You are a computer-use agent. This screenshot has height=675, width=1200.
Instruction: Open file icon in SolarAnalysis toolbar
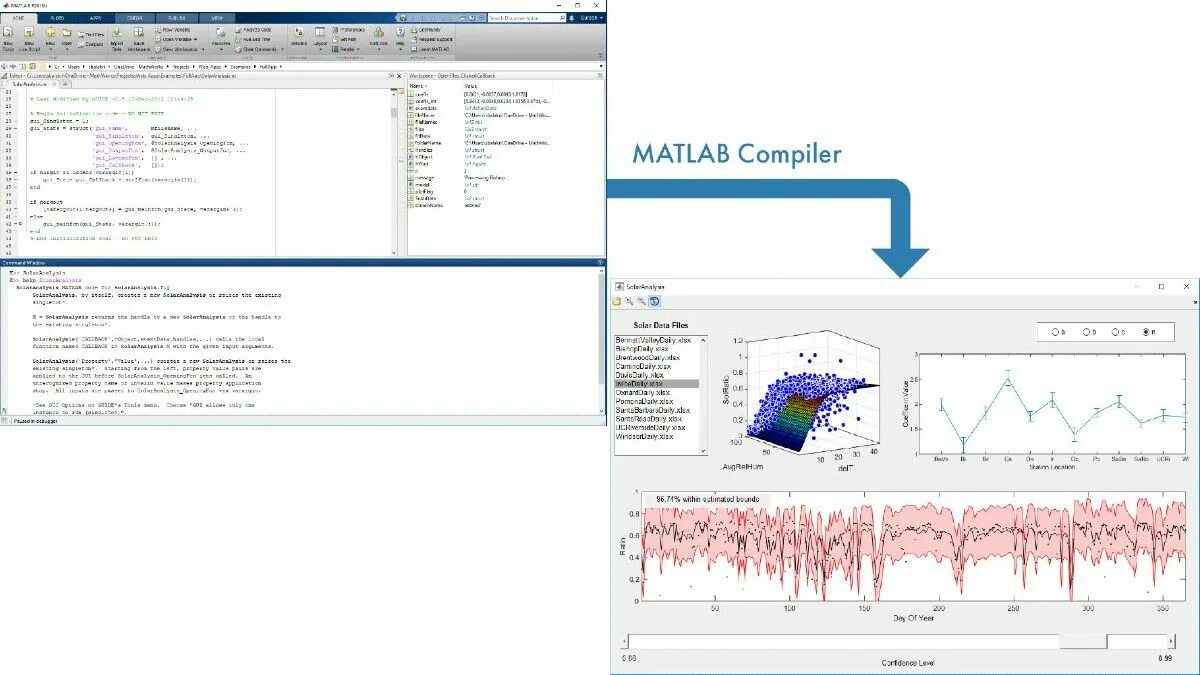(x=617, y=301)
